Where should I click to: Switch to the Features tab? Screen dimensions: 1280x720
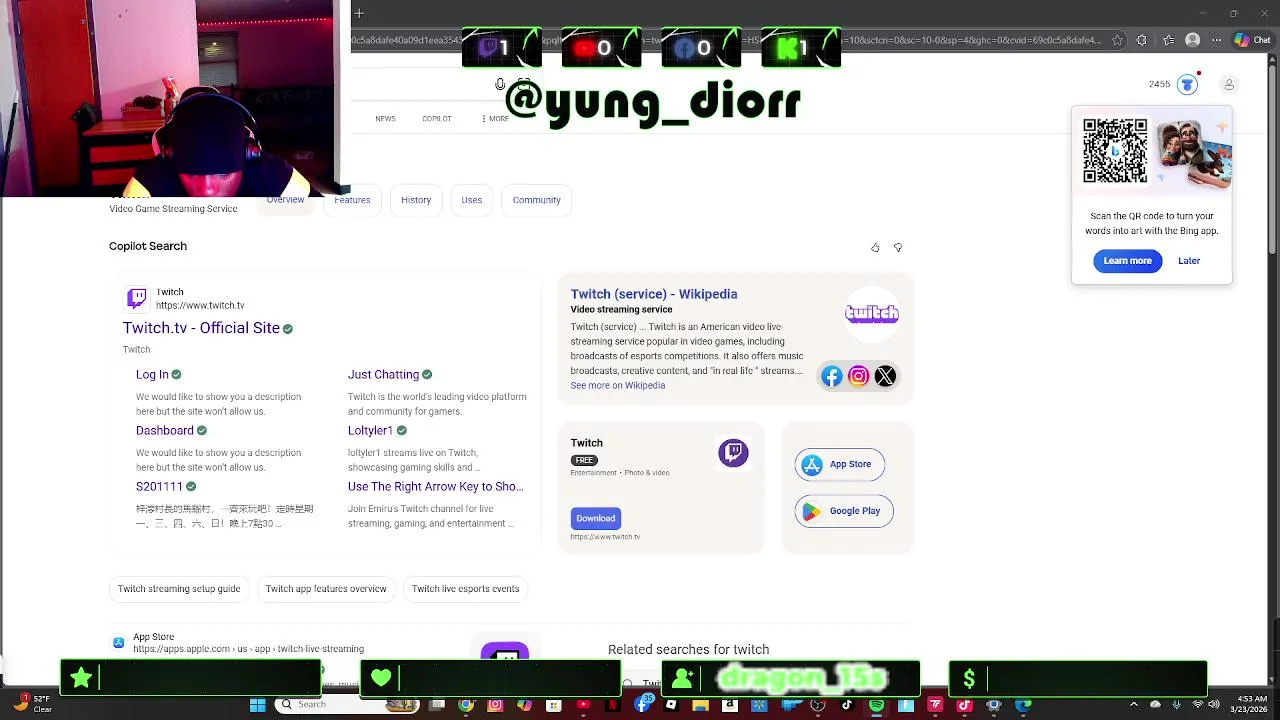(x=352, y=200)
